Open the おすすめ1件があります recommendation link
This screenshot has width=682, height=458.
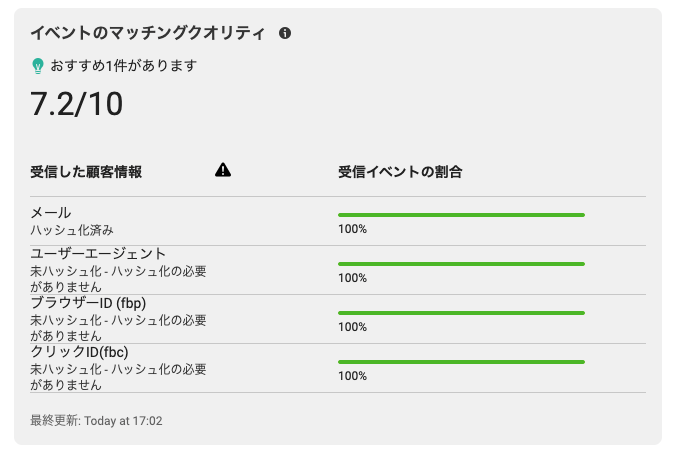tap(124, 66)
